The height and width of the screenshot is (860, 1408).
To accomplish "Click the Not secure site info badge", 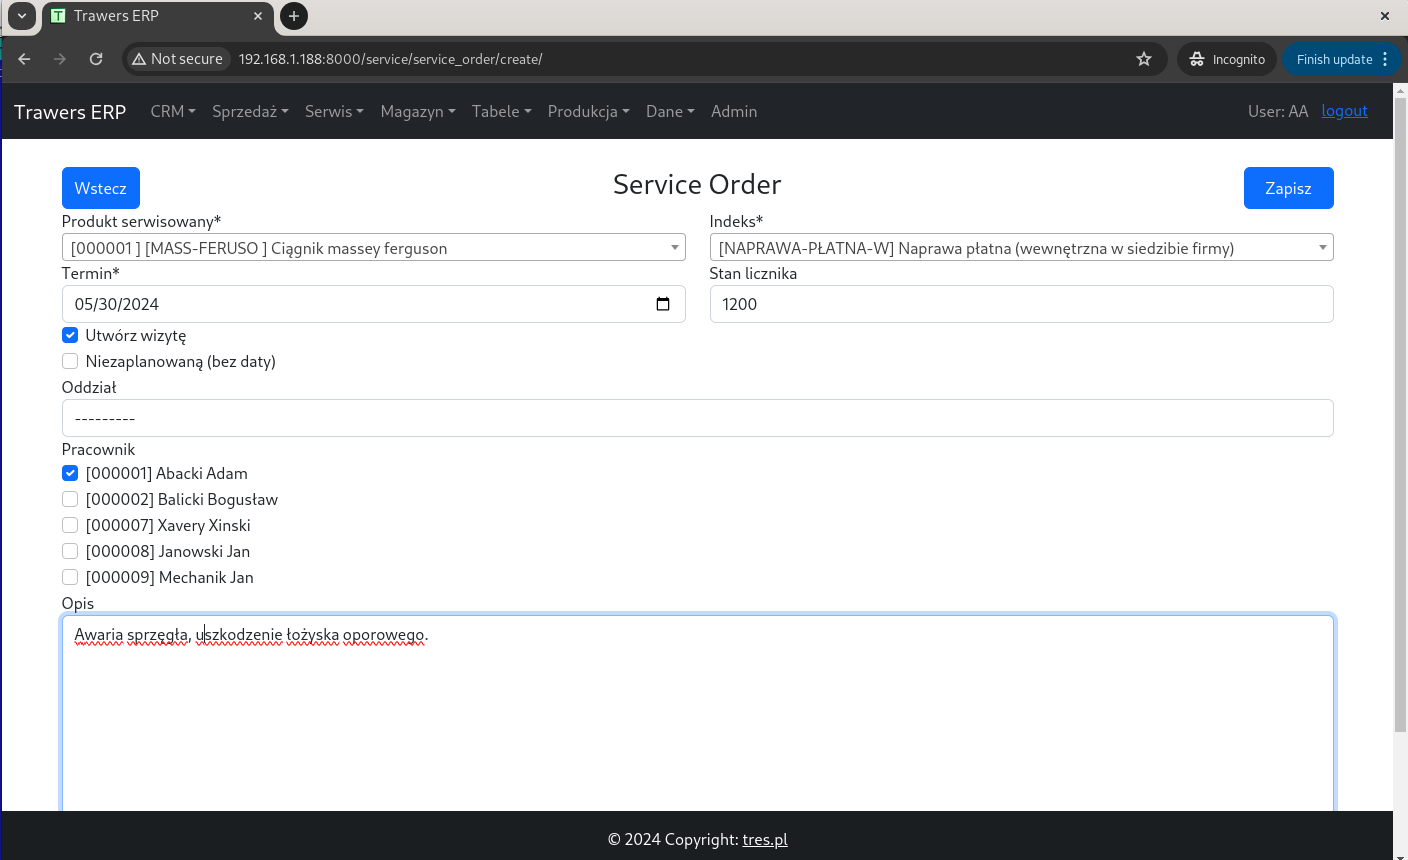I will click(x=178, y=59).
